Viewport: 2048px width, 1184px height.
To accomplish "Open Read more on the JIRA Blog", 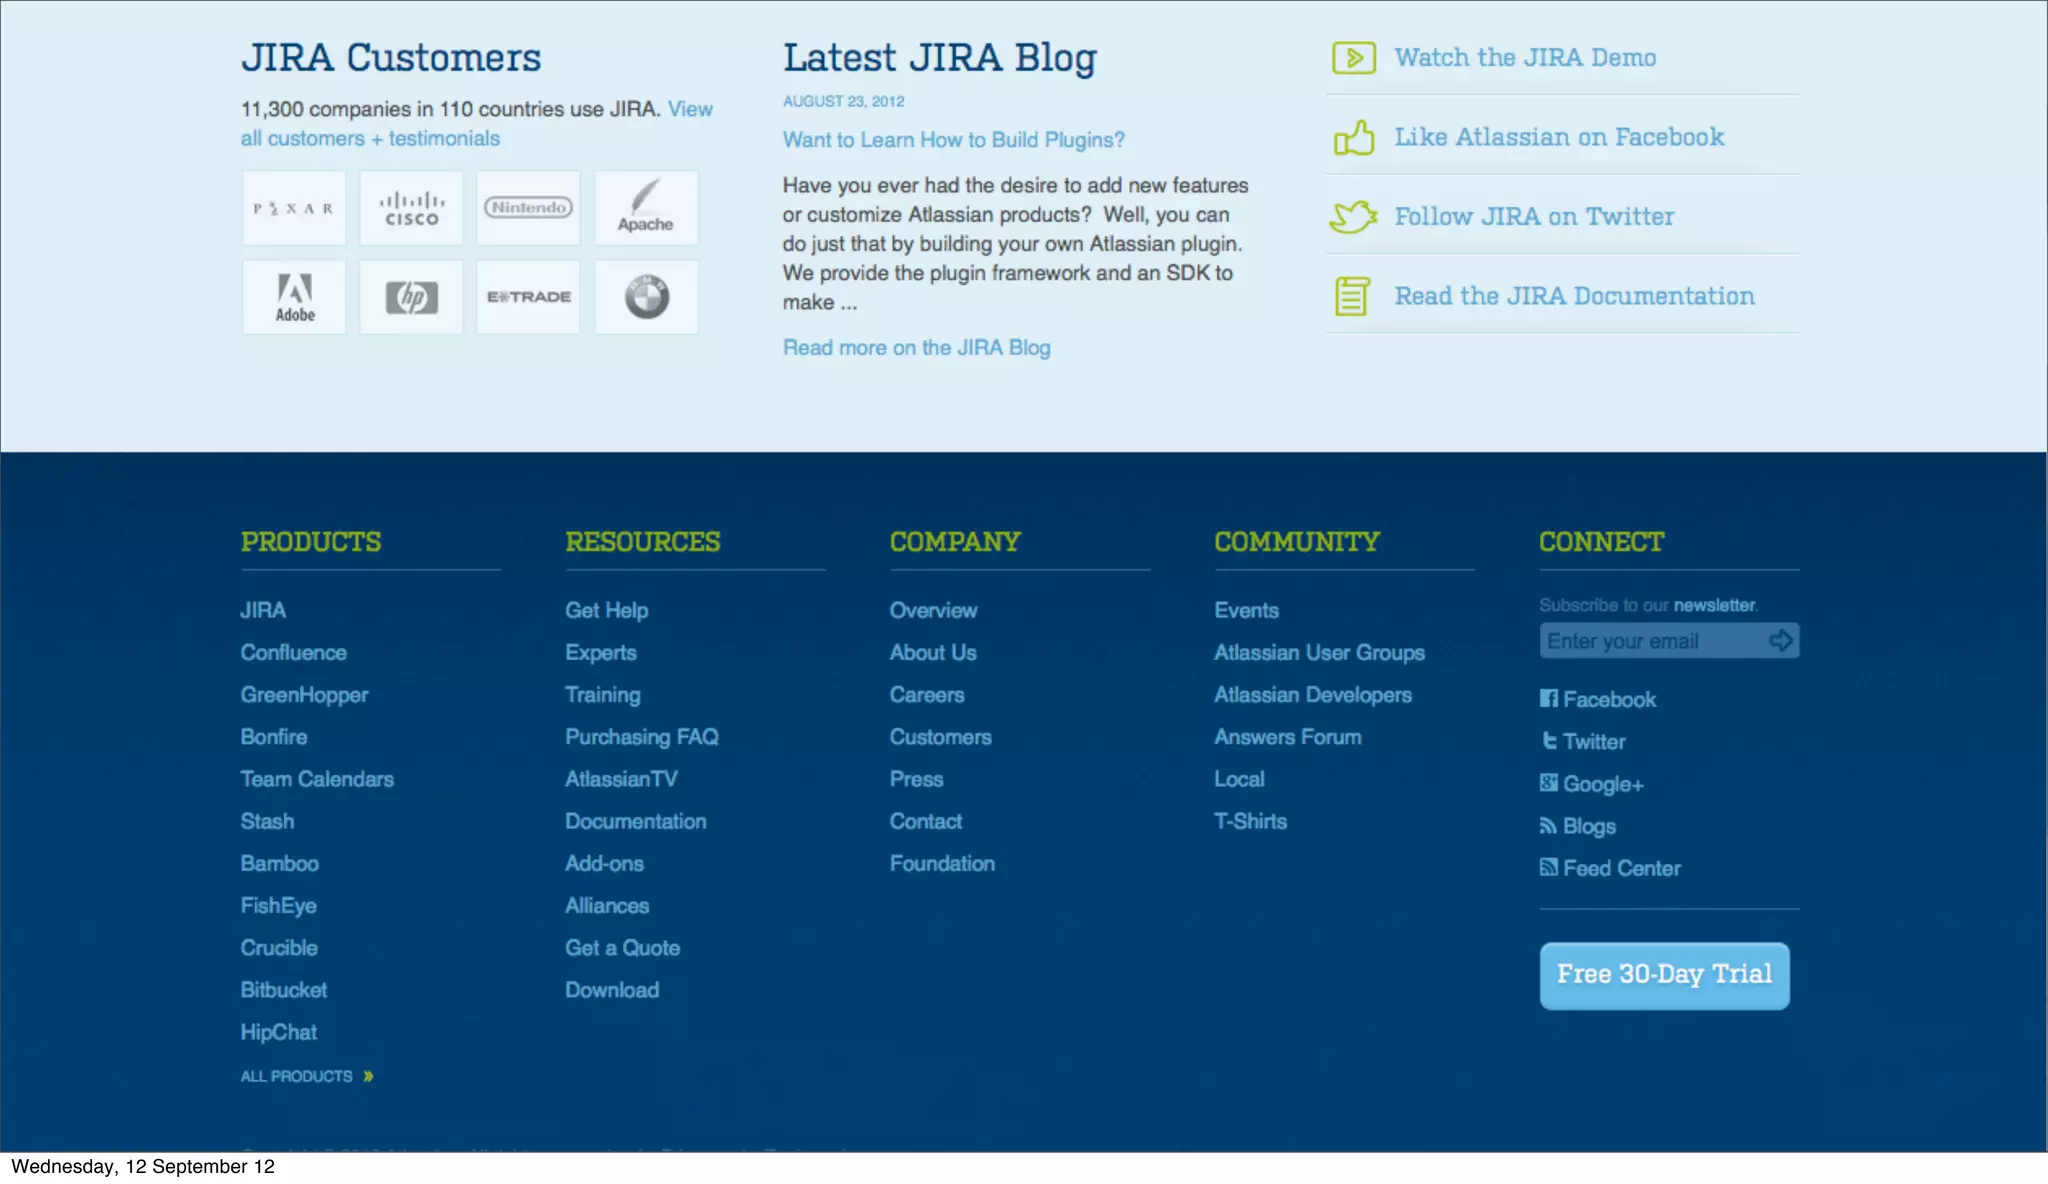I will 916,347.
